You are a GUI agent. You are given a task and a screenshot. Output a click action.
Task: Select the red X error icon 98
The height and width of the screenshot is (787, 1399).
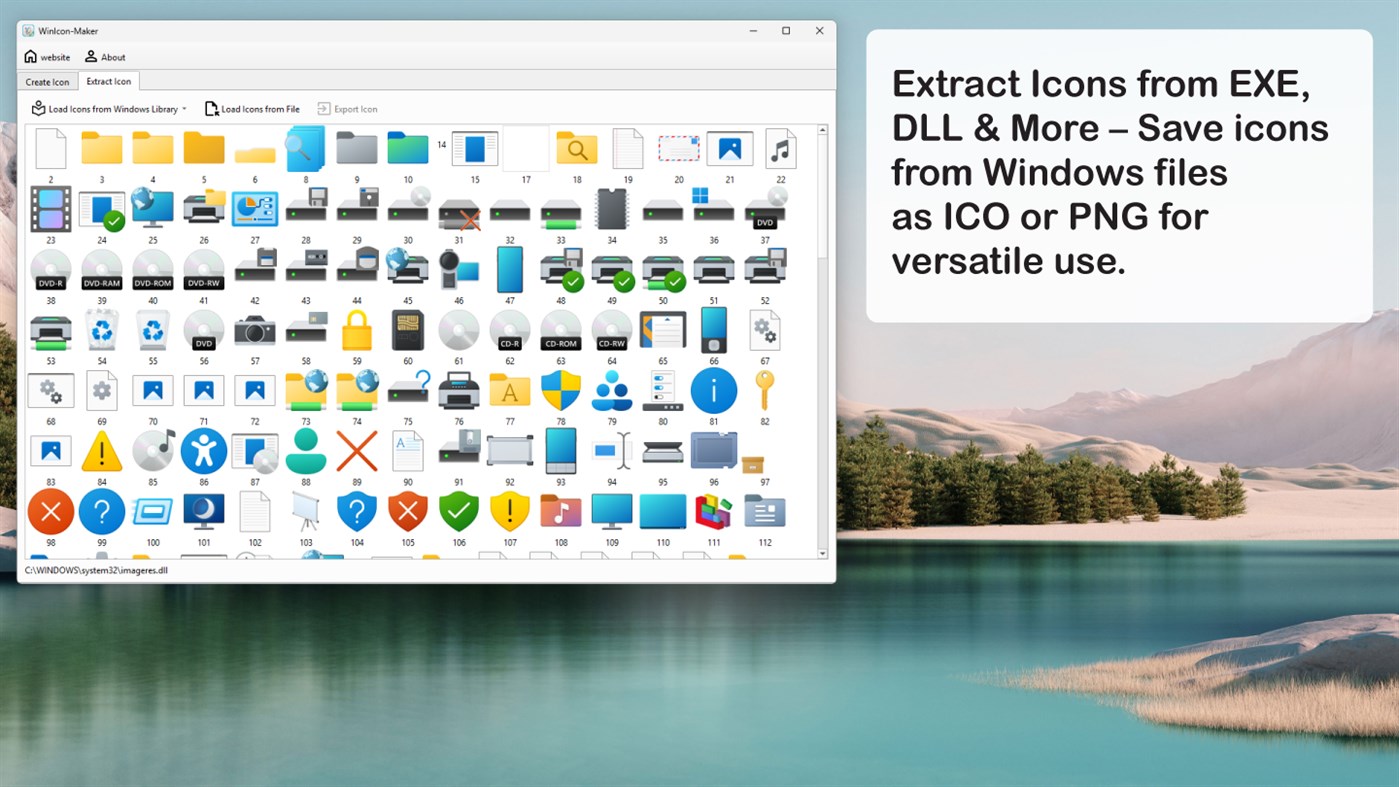(x=50, y=511)
